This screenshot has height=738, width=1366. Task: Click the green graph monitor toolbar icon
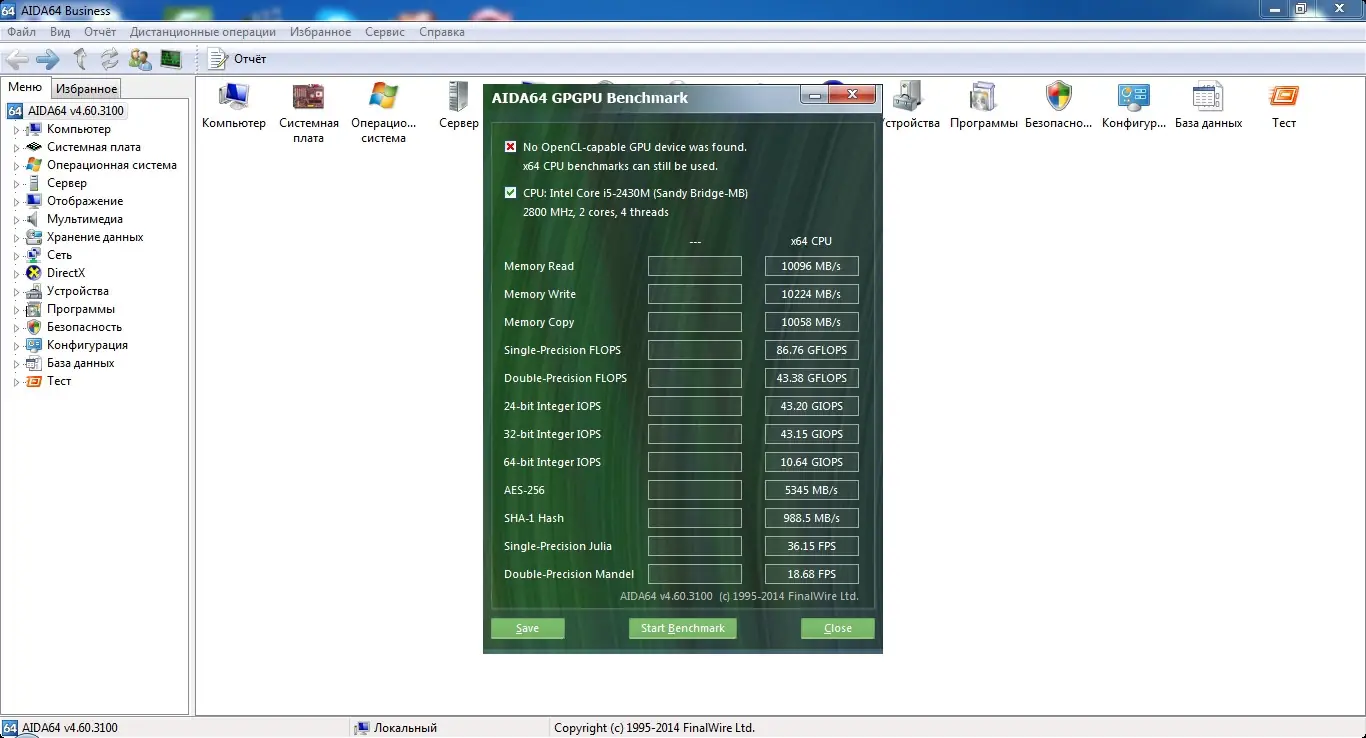(x=171, y=59)
